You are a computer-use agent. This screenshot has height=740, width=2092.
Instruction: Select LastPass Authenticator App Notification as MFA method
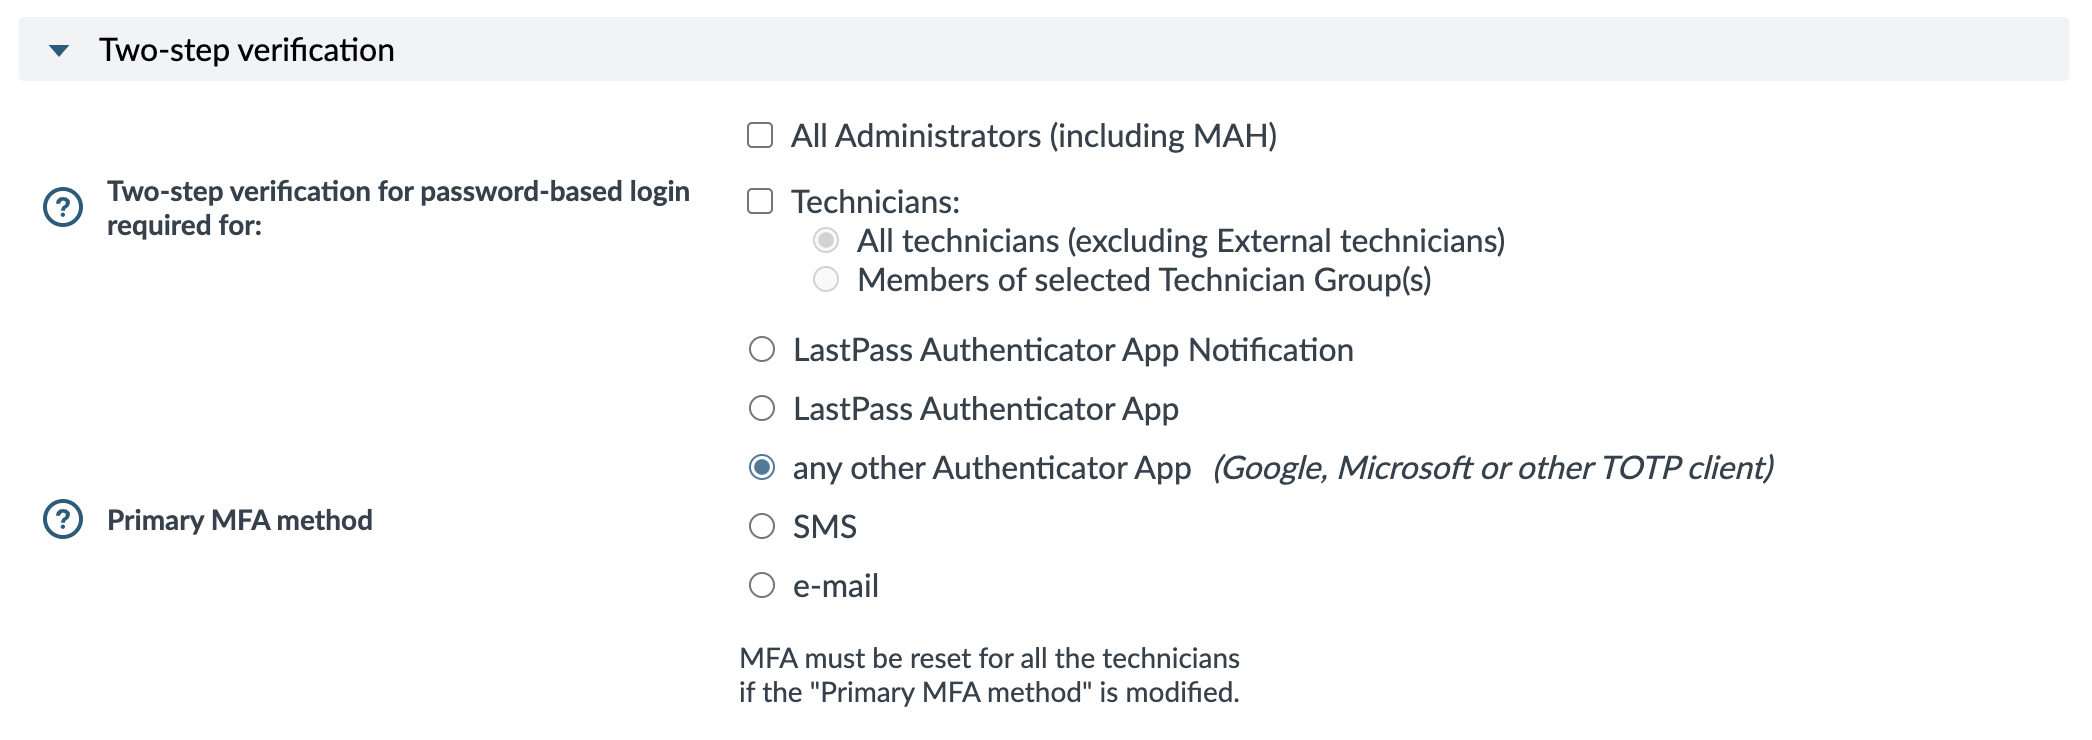tap(761, 349)
